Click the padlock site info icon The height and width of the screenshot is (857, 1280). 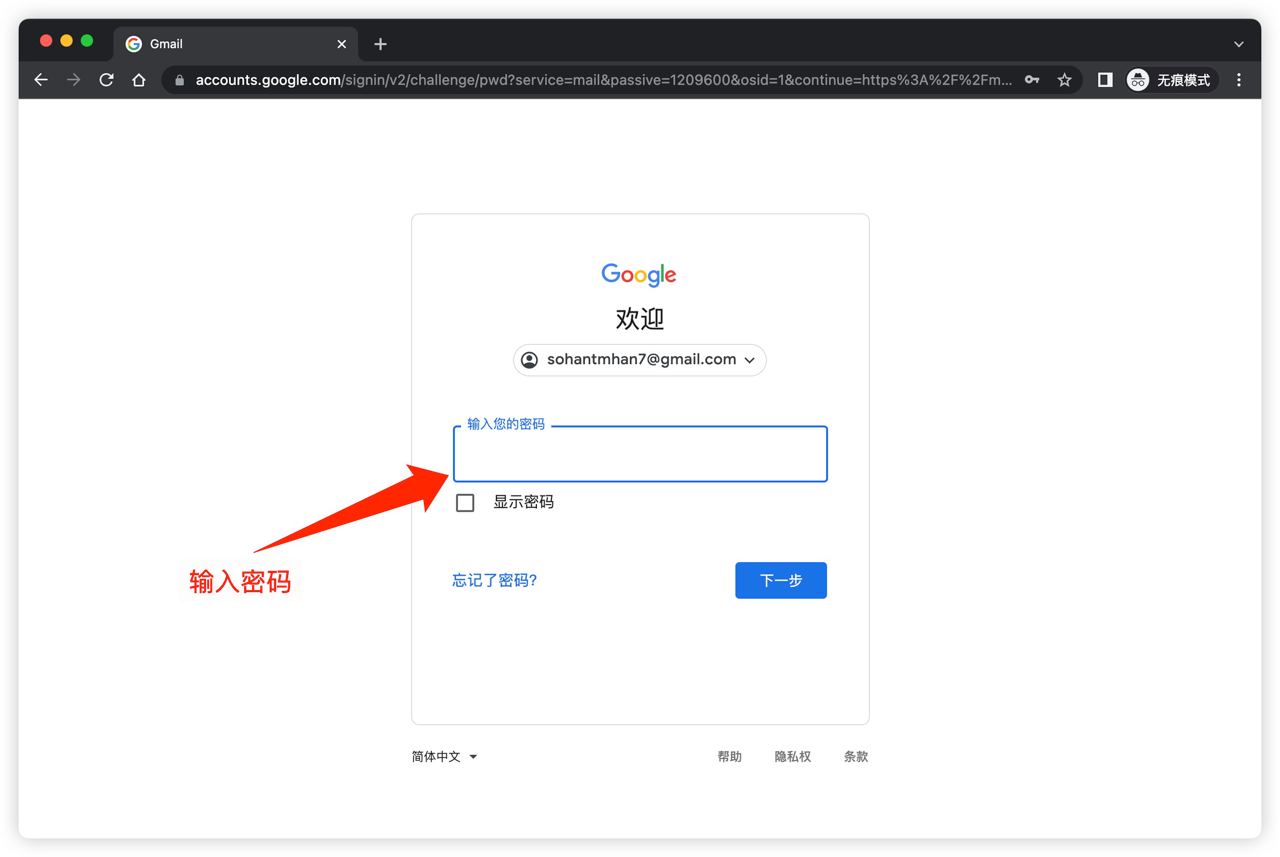click(x=180, y=80)
